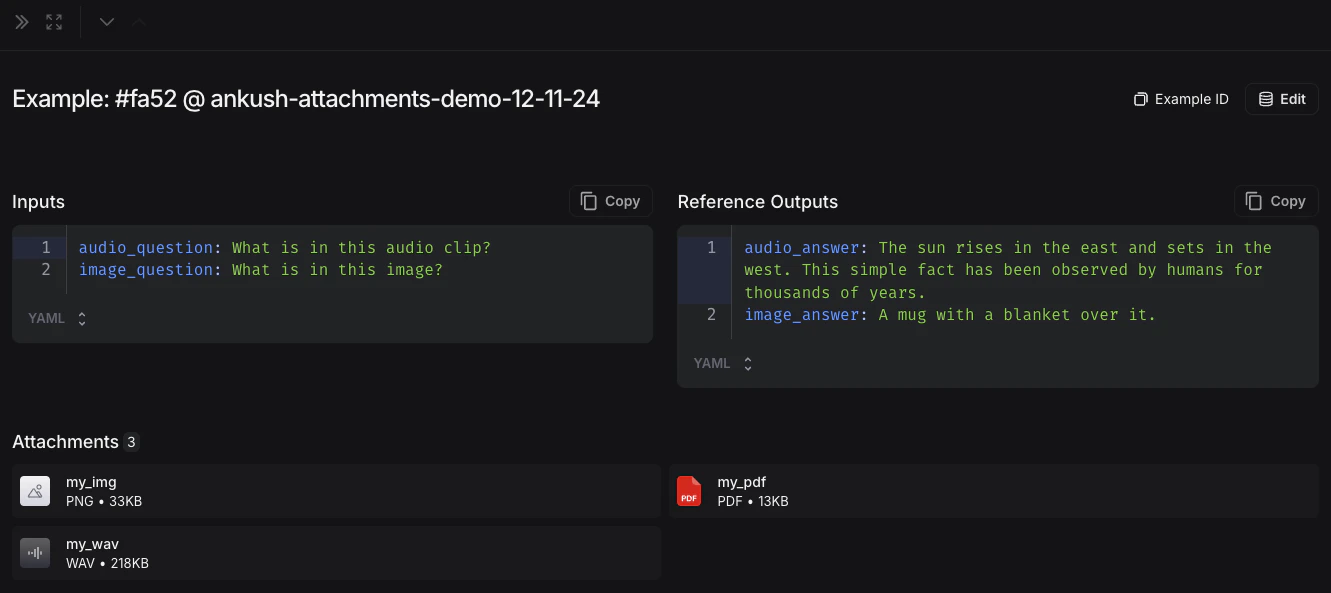Select the my_img attachment row
The height and width of the screenshot is (593, 1331).
tap(330, 491)
